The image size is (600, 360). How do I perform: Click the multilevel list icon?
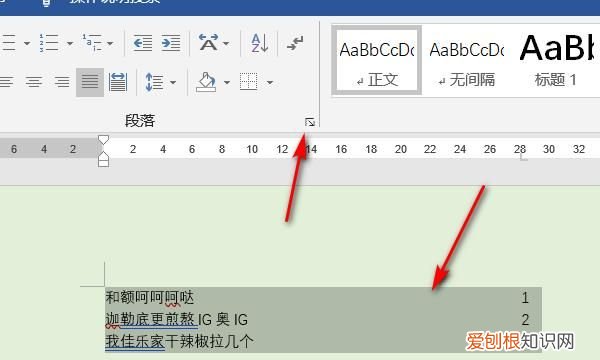pyautogui.click(x=92, y=43)
